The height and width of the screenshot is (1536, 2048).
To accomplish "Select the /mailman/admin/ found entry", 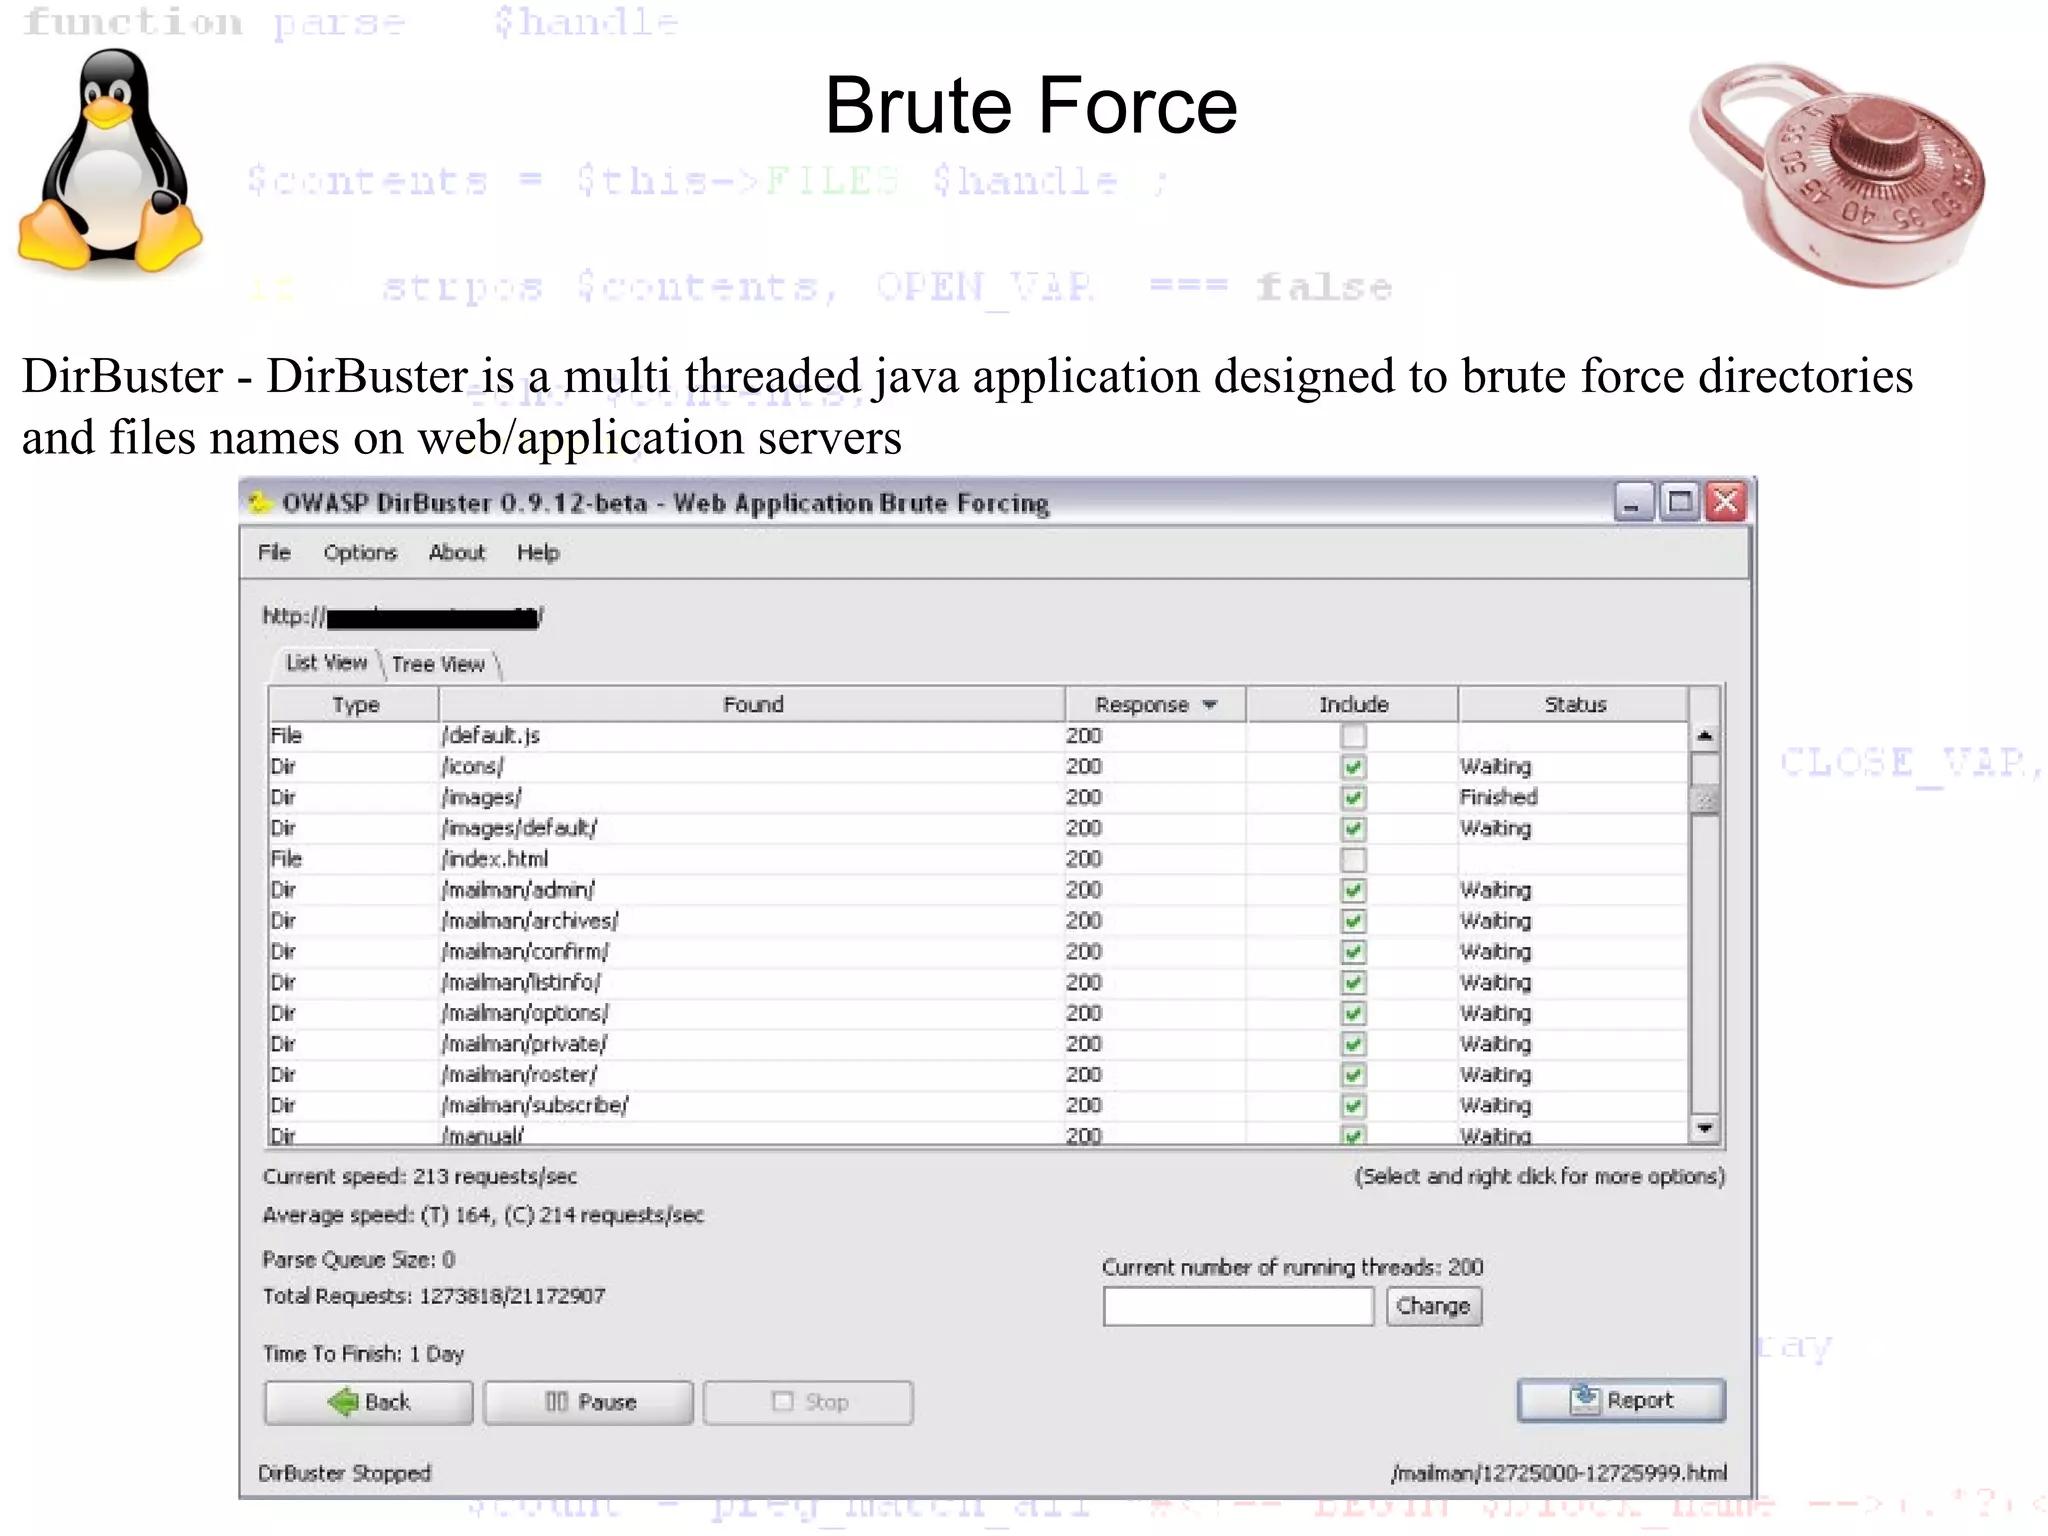I will [518, 890].
